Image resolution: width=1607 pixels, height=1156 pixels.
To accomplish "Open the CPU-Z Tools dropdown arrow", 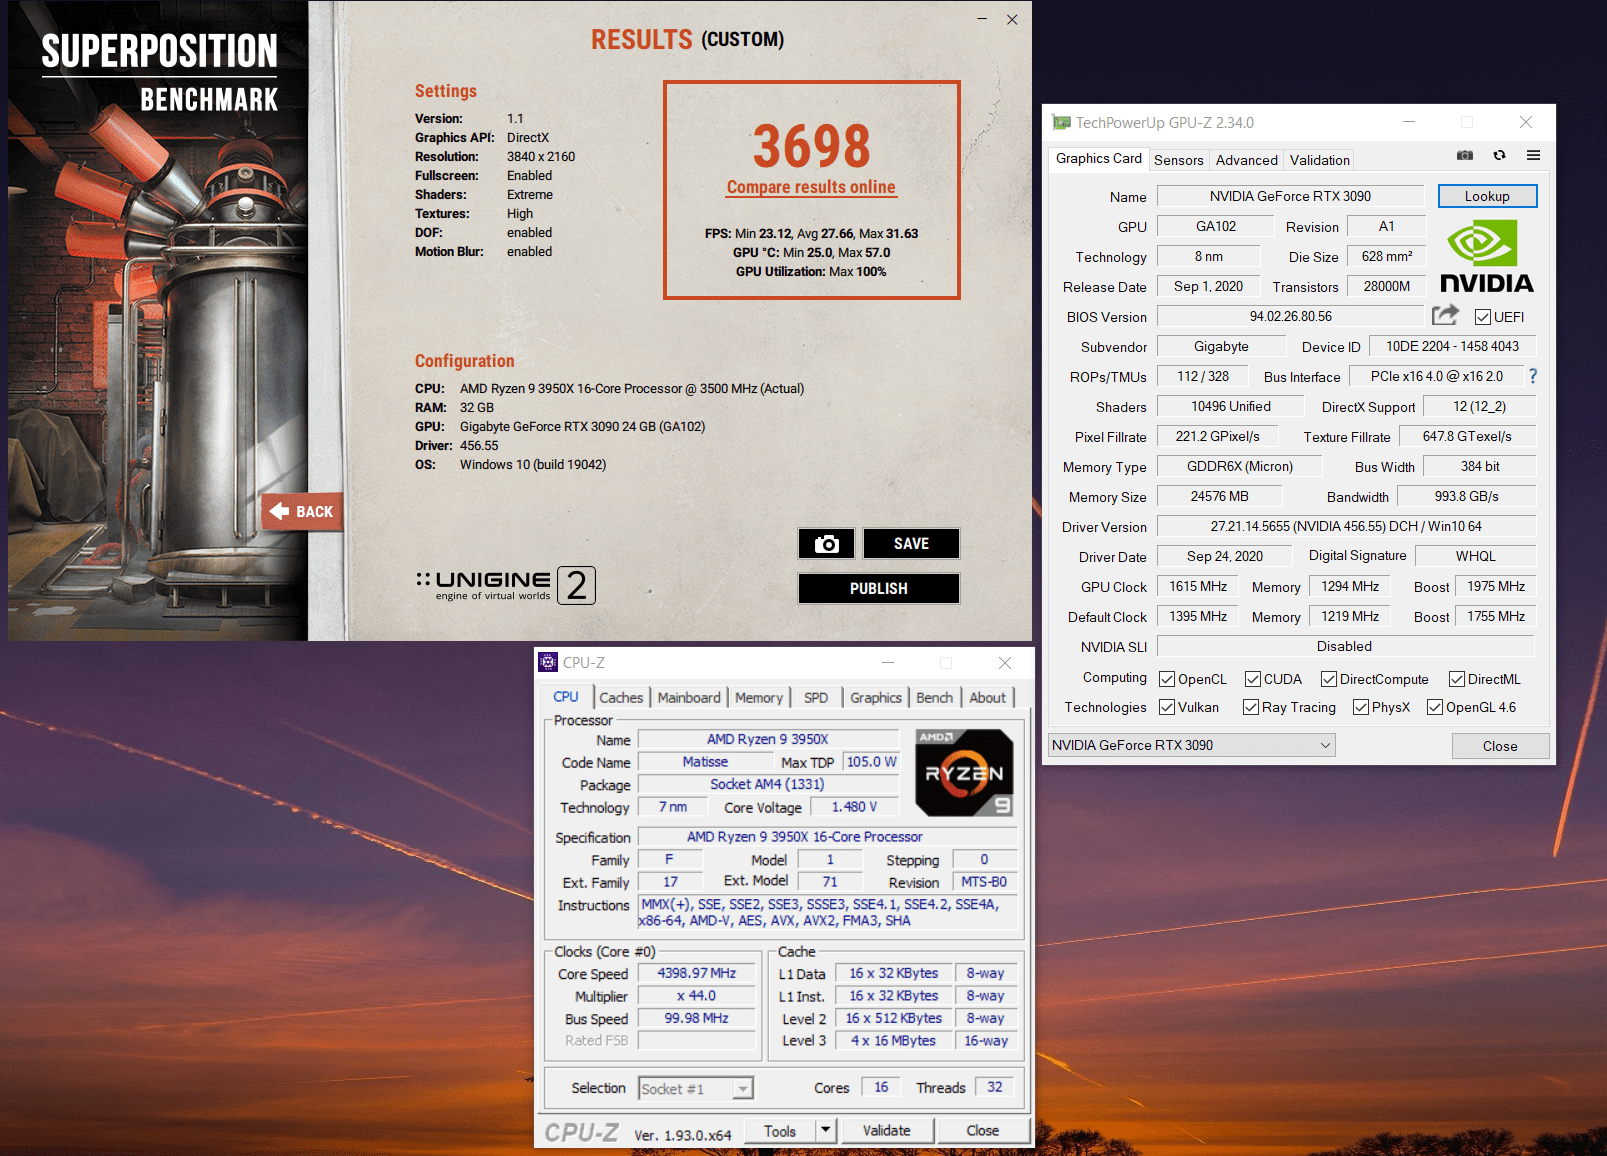I will pyautogui.click(x=826, y=1130).
